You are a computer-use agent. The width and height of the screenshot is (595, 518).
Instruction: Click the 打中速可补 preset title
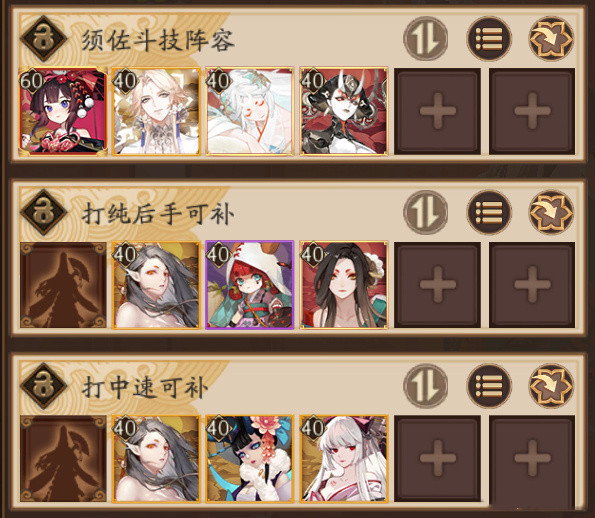click(x=145, y=387)
